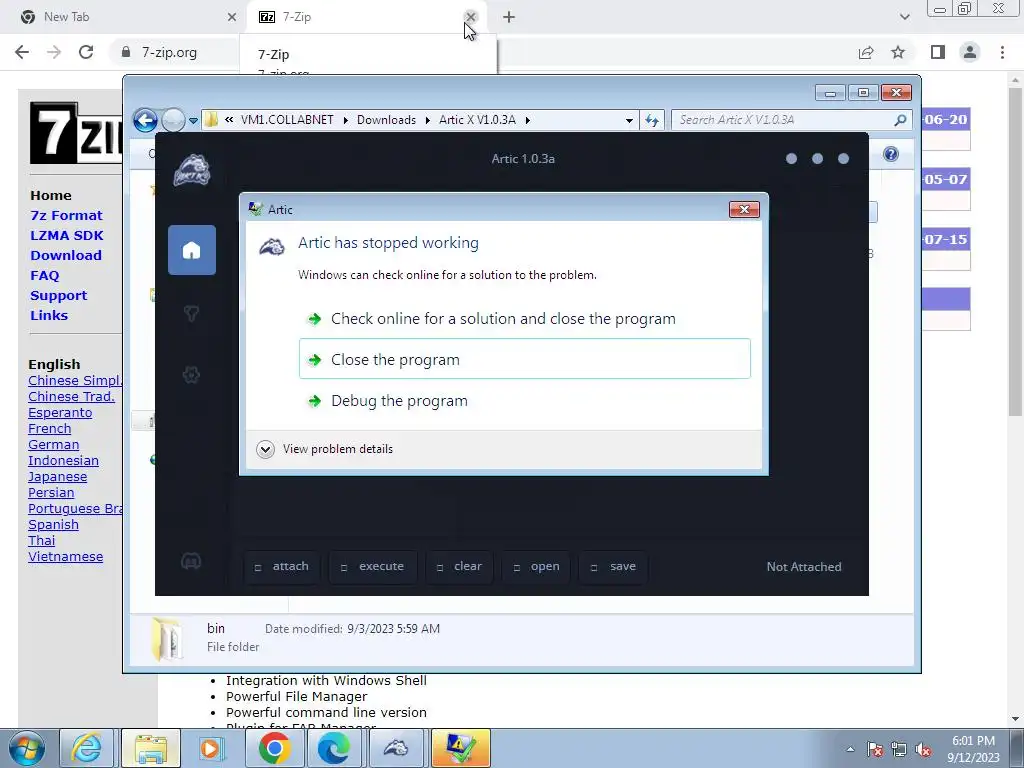Open Explorer recent locations dropdown
This screenshot has width=1024, height=768.
[193, 120]
